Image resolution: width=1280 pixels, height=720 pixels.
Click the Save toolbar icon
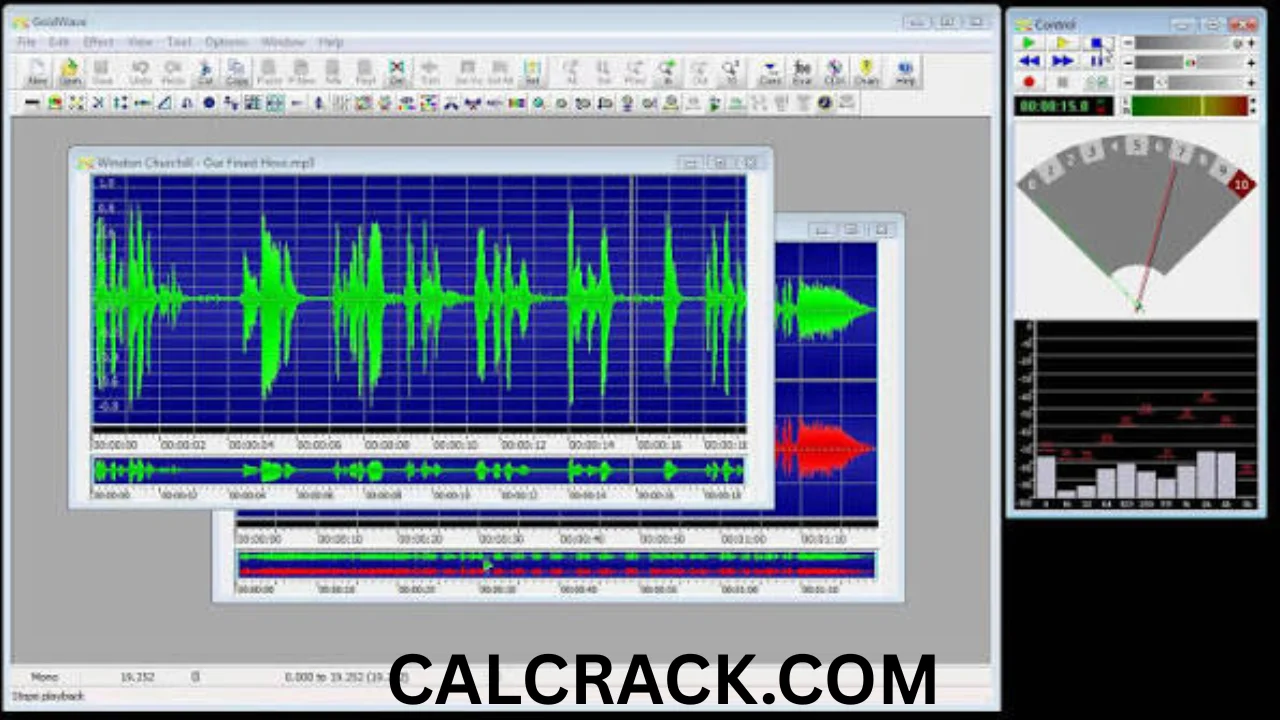102,72
